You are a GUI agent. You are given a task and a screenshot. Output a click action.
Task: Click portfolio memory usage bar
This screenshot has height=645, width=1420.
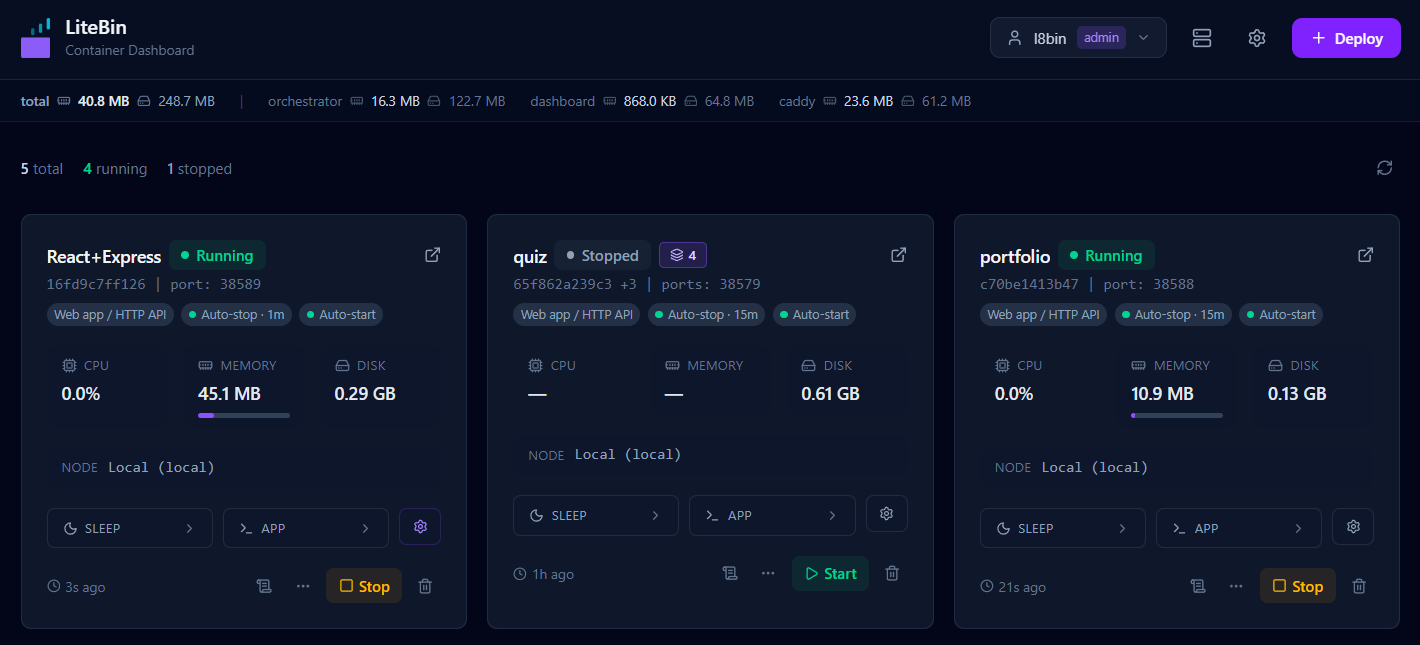[1177, 415]
